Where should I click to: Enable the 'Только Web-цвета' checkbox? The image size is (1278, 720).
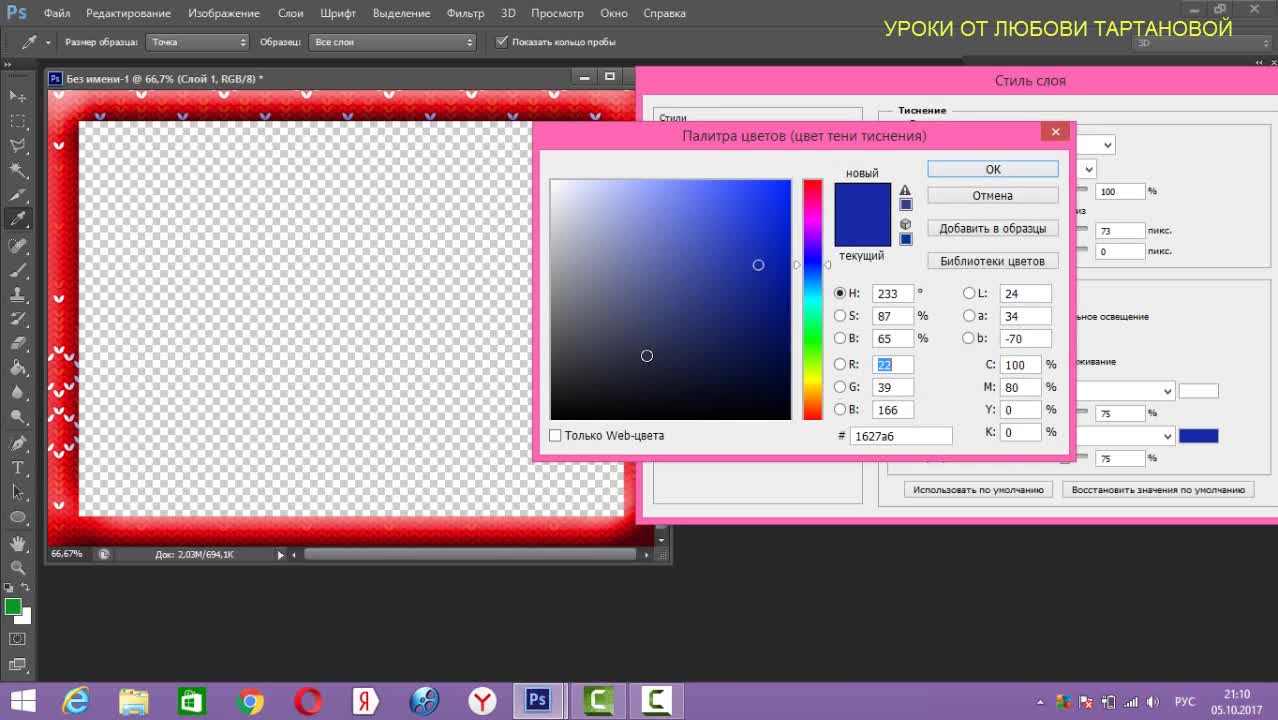pos(555,436)
